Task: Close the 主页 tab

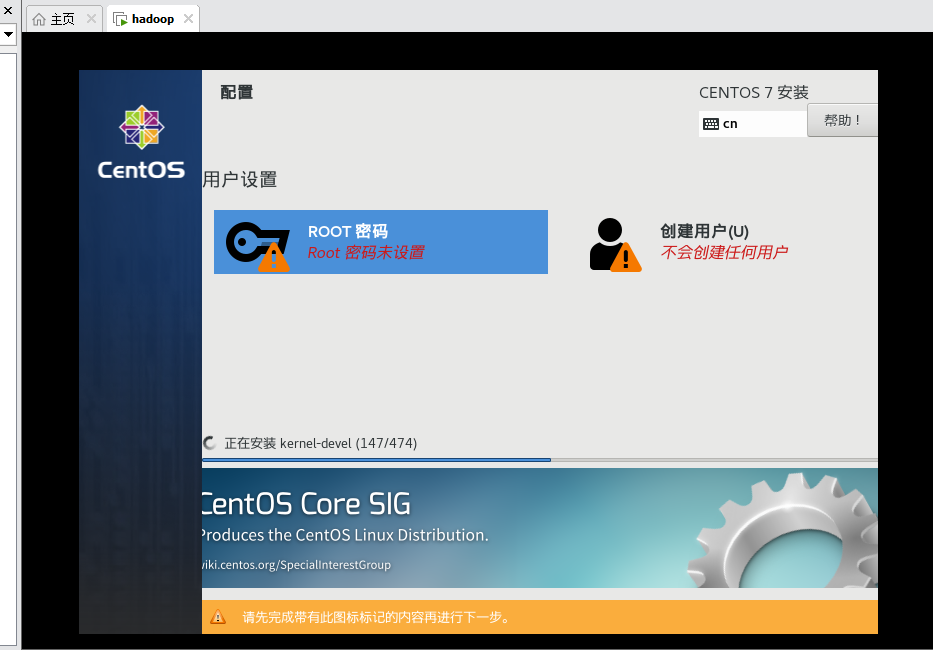Action: (x=91, y=18)
